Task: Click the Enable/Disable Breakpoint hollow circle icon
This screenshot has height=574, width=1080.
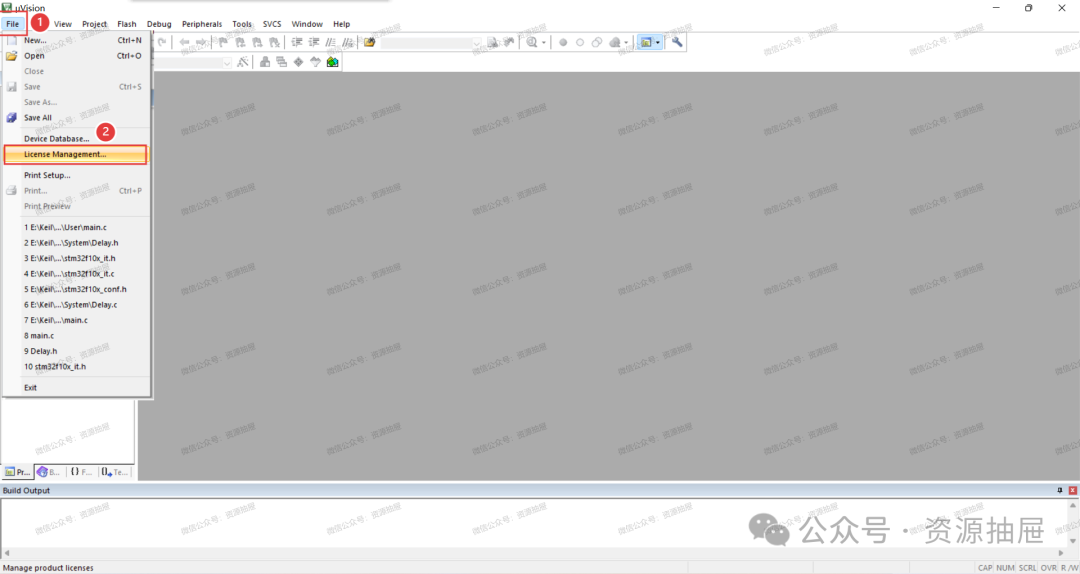Action: pos(580,43)
